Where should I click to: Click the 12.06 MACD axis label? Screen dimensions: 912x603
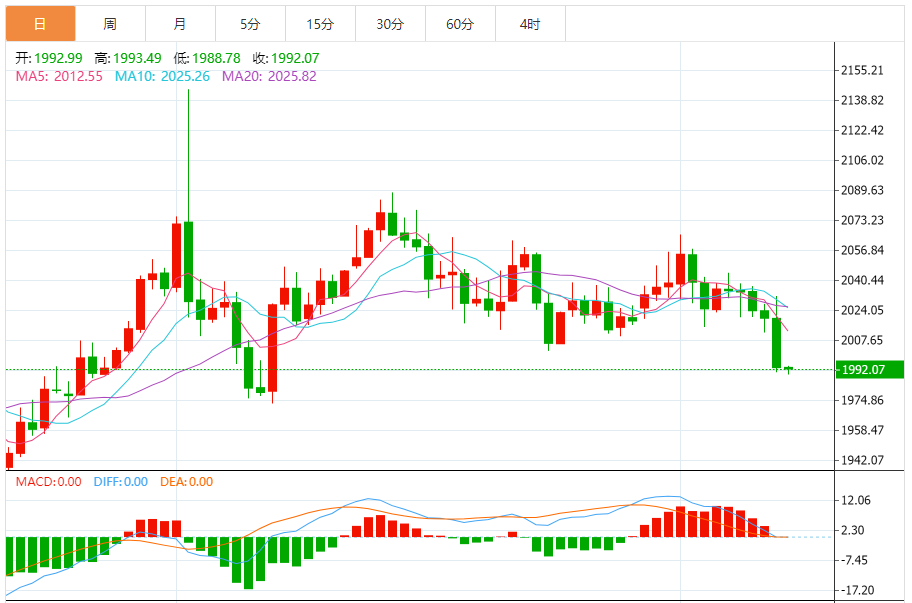[856, 500]
